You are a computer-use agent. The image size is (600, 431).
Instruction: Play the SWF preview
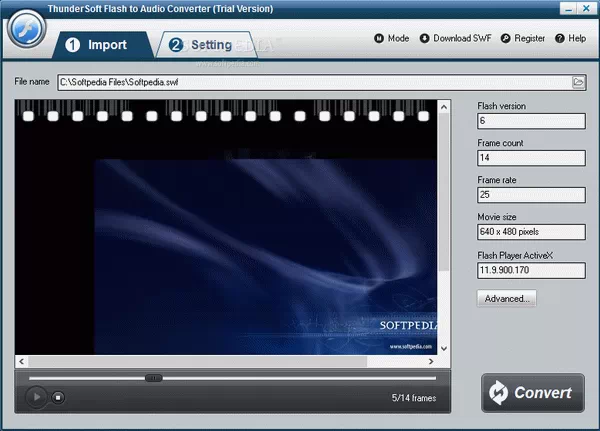coord(36,397)
